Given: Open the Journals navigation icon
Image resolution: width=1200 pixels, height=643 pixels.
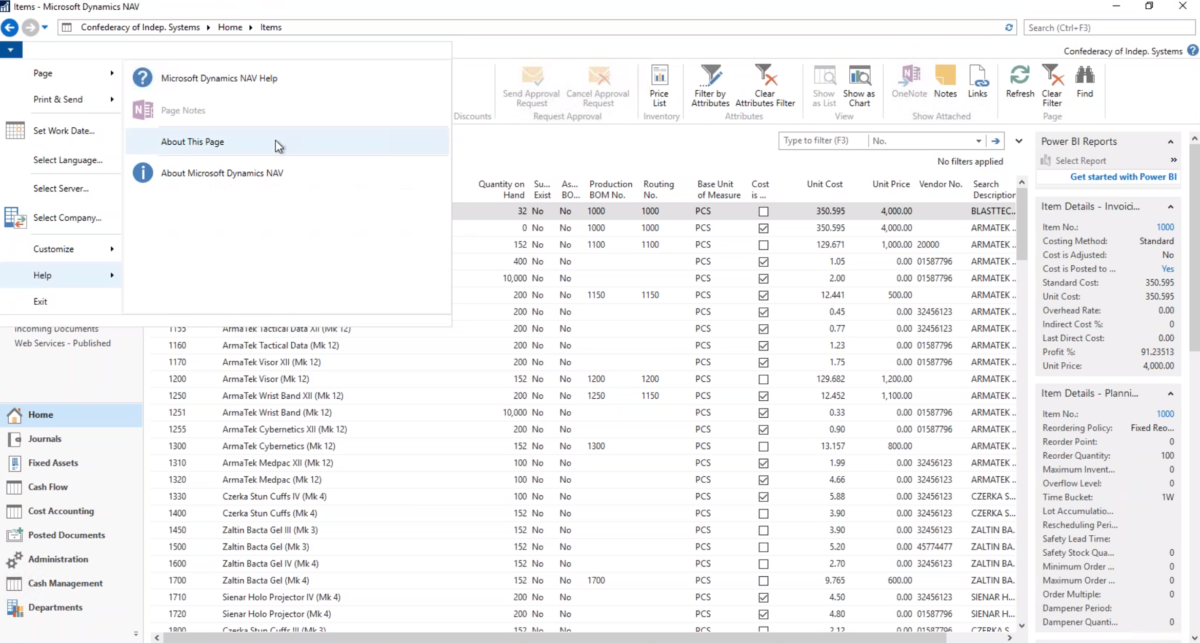Looking at the screenshot, I should click(x=14, y=439).
